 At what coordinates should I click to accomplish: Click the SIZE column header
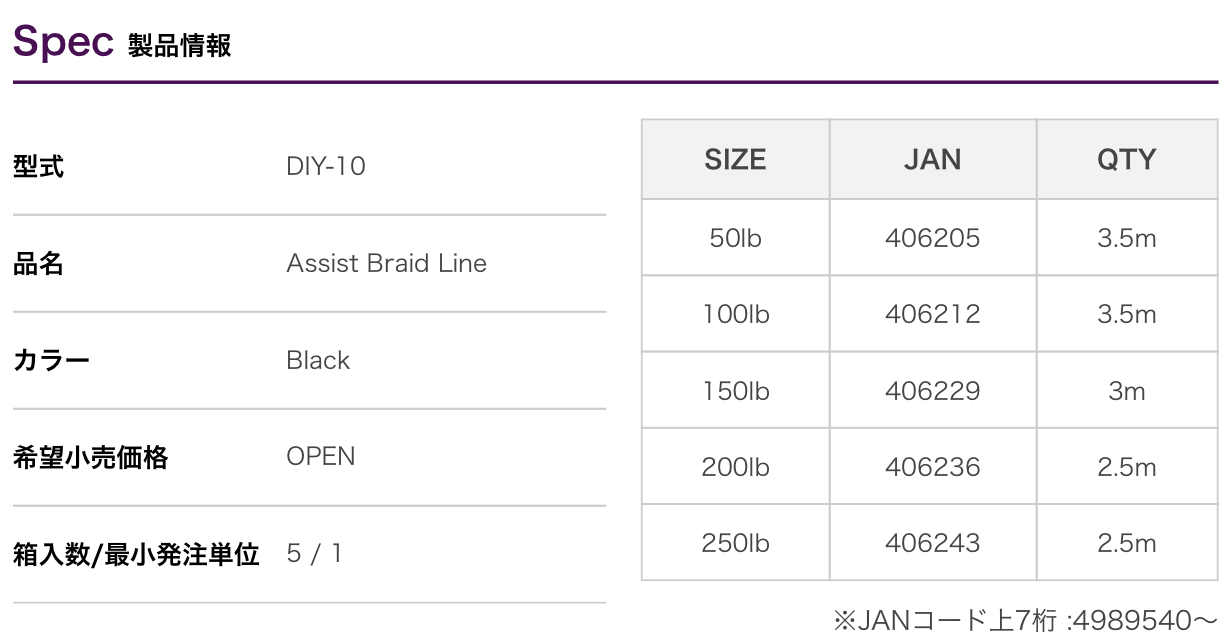(x=735, y=160)
